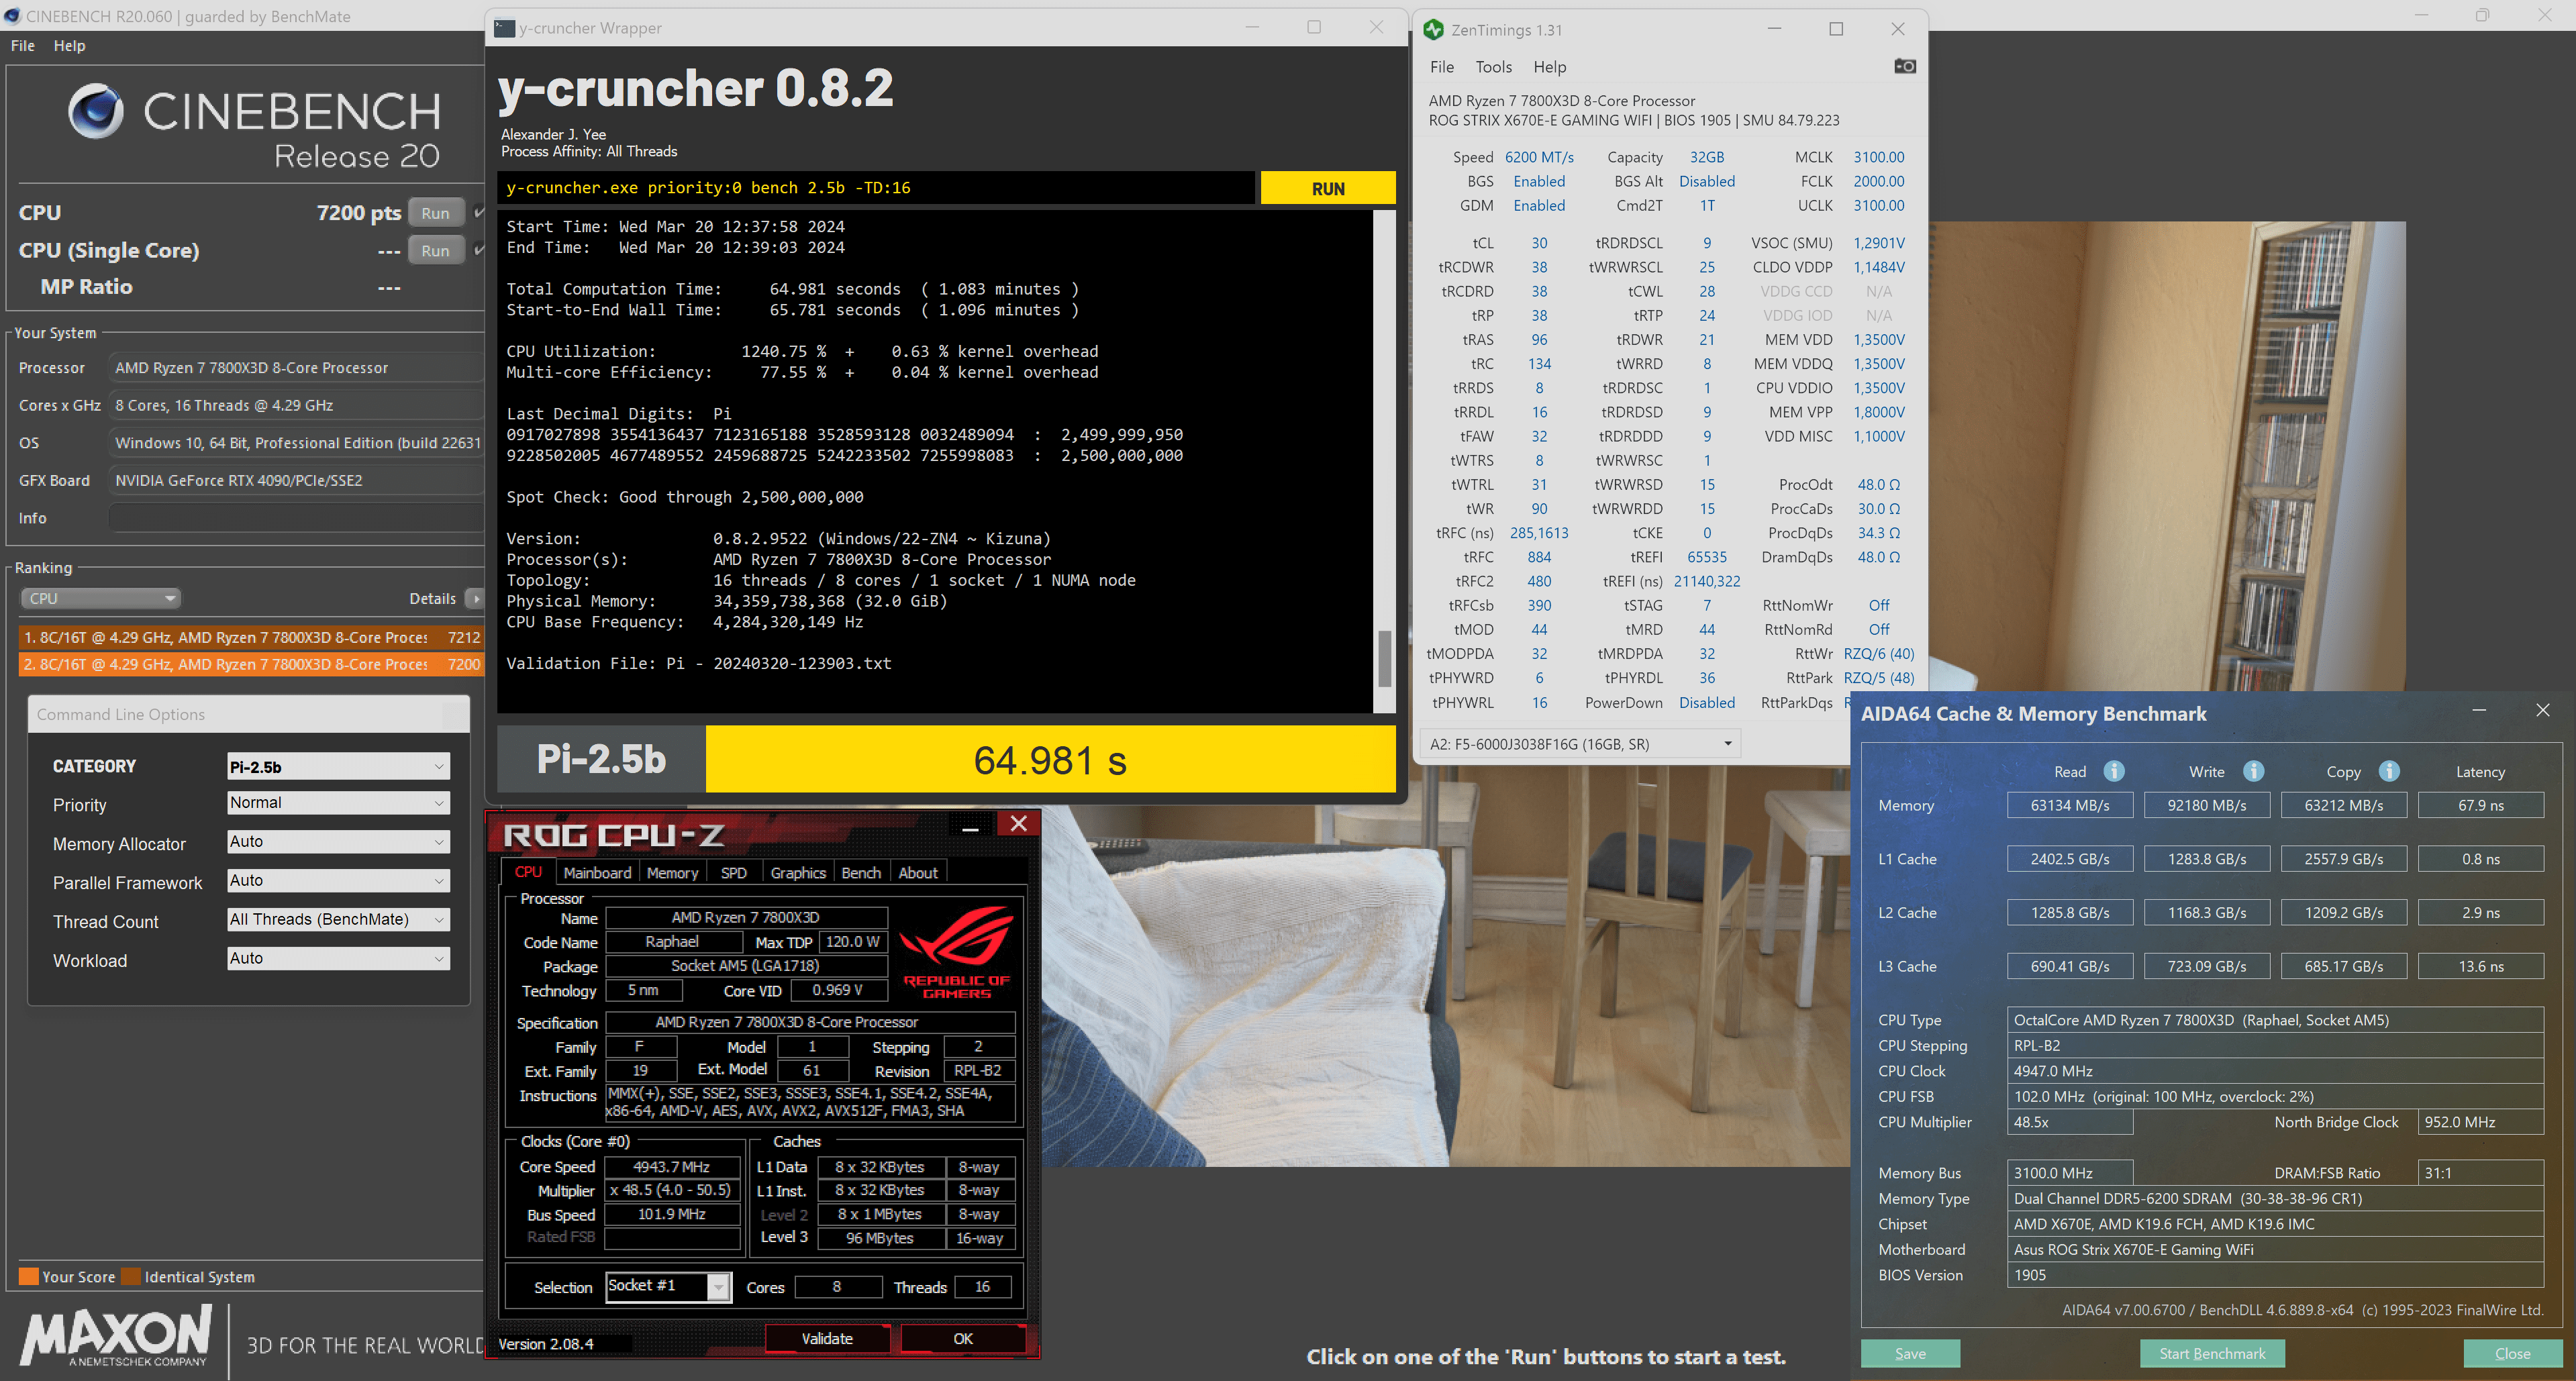Open the ZenTimings Help menu

[1549, 67]
